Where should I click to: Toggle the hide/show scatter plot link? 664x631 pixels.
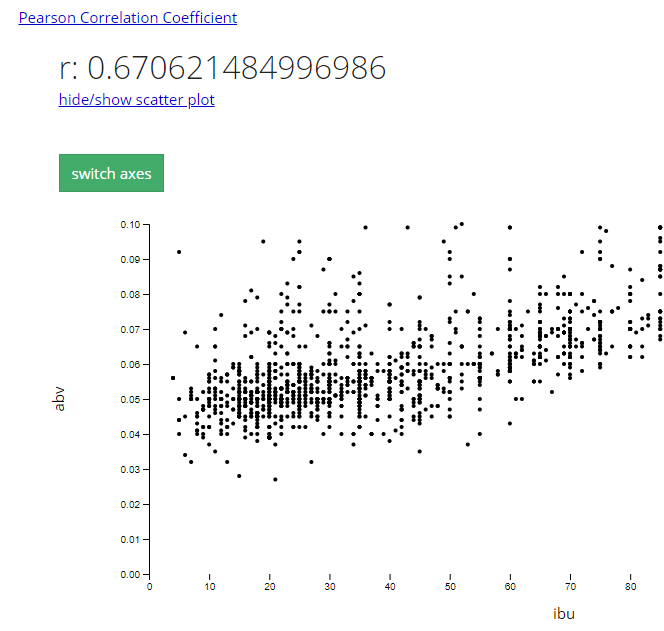pos(137,100)
